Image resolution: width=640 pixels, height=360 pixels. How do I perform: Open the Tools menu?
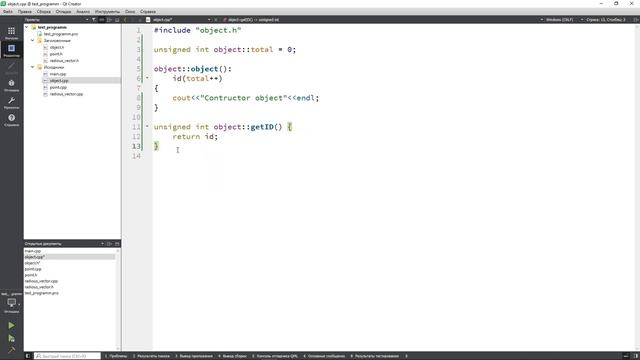[x=107, y=12]
